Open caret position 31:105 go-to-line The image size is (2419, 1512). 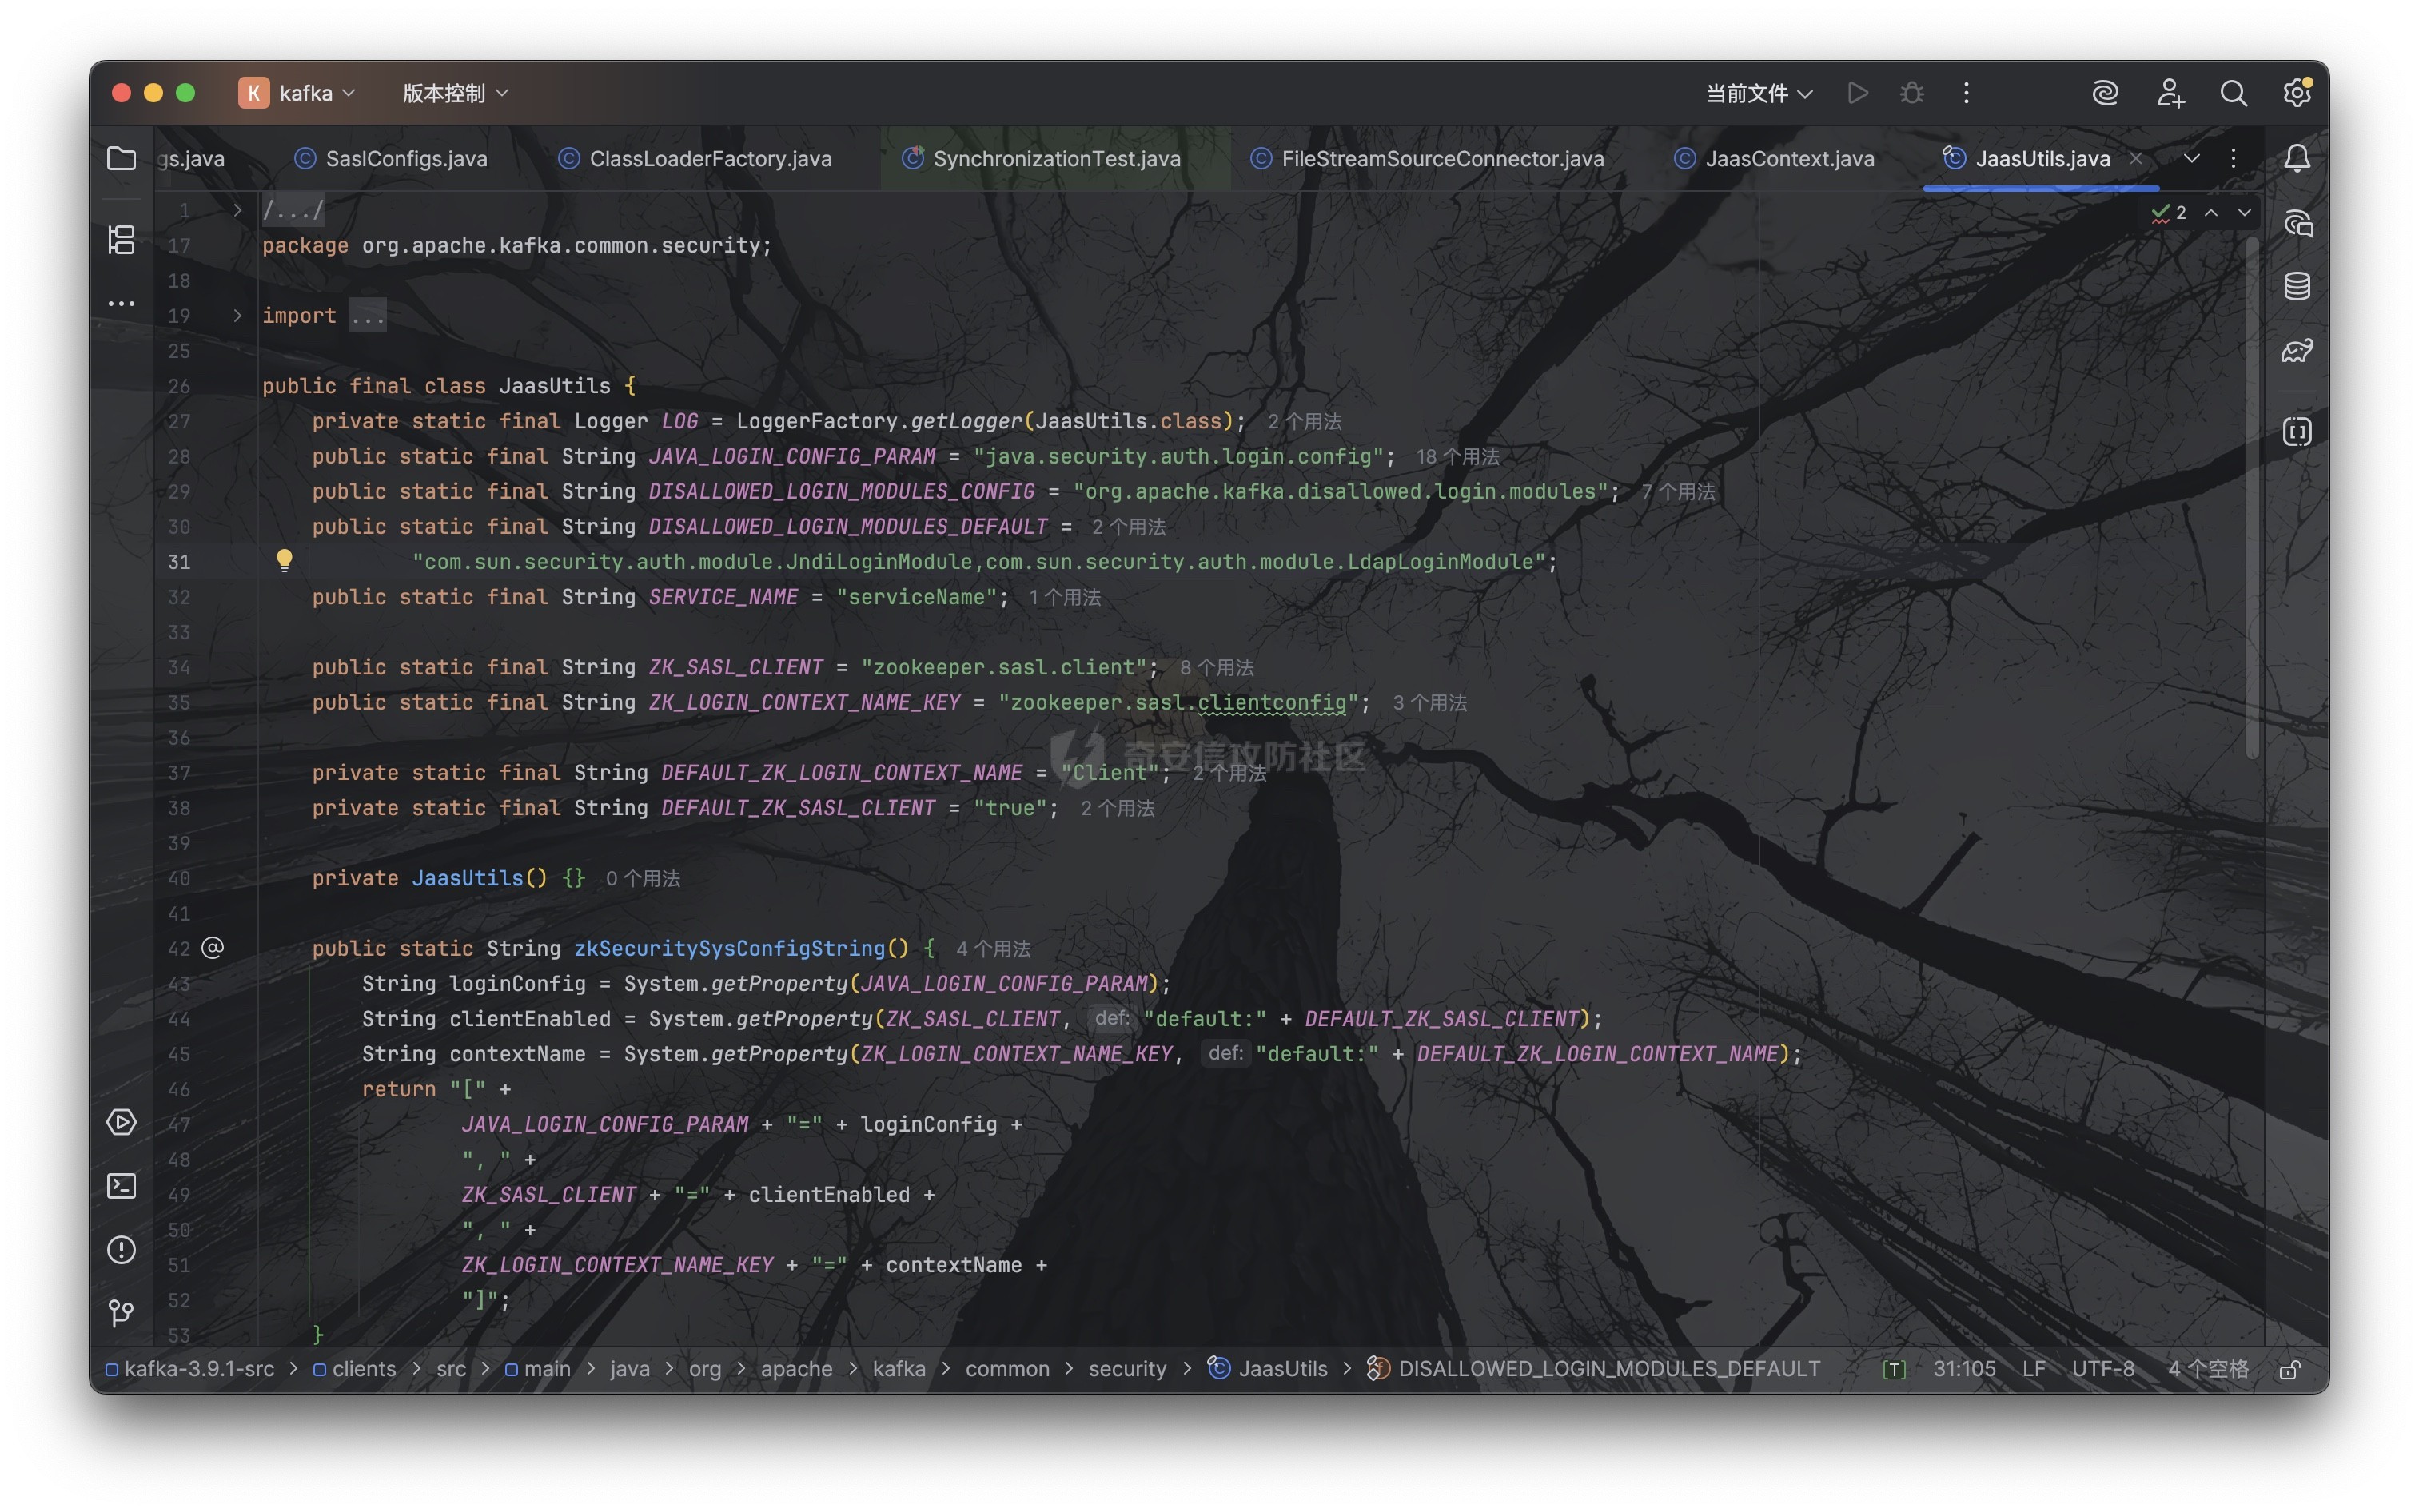(x=1964, y=1369)
